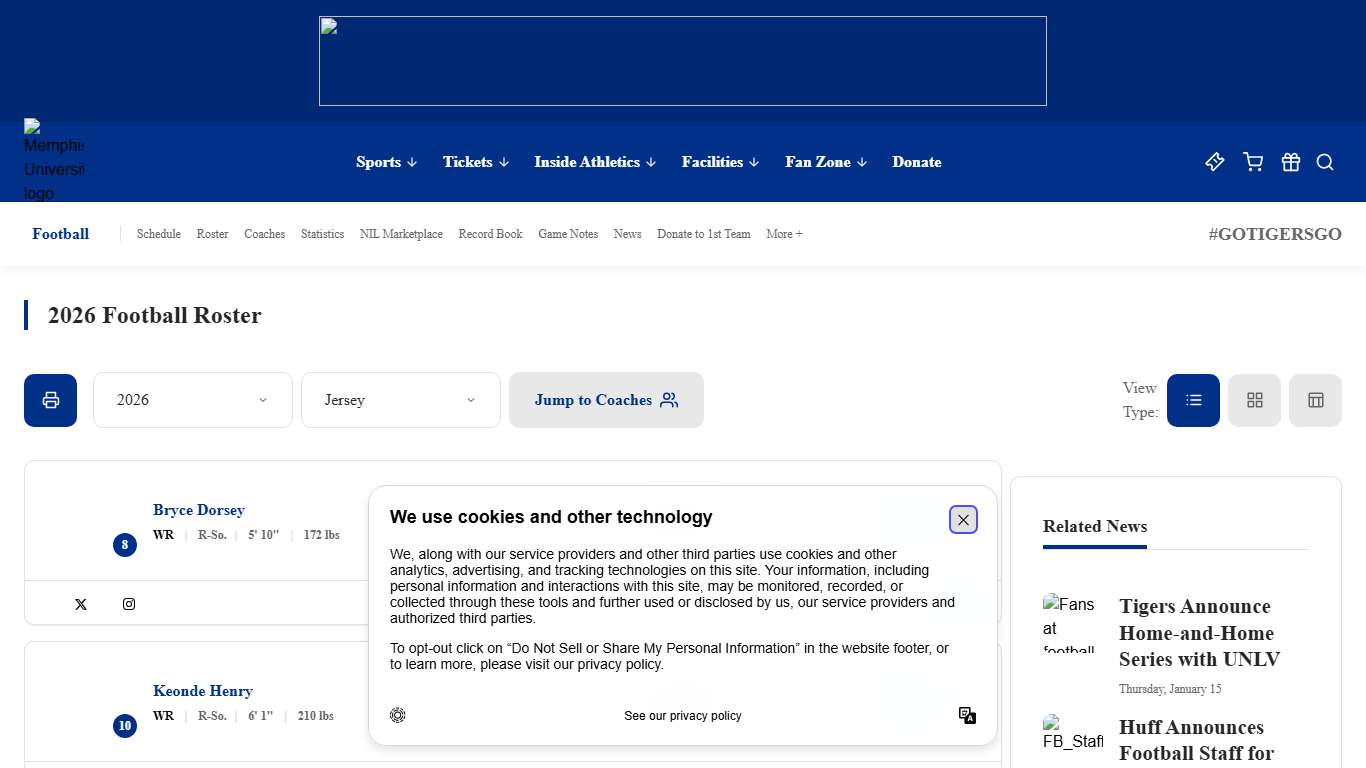Viewport: 1366px width, 768px height.
Task: Open the shopping cart icon
Action: coord(1252,162)
